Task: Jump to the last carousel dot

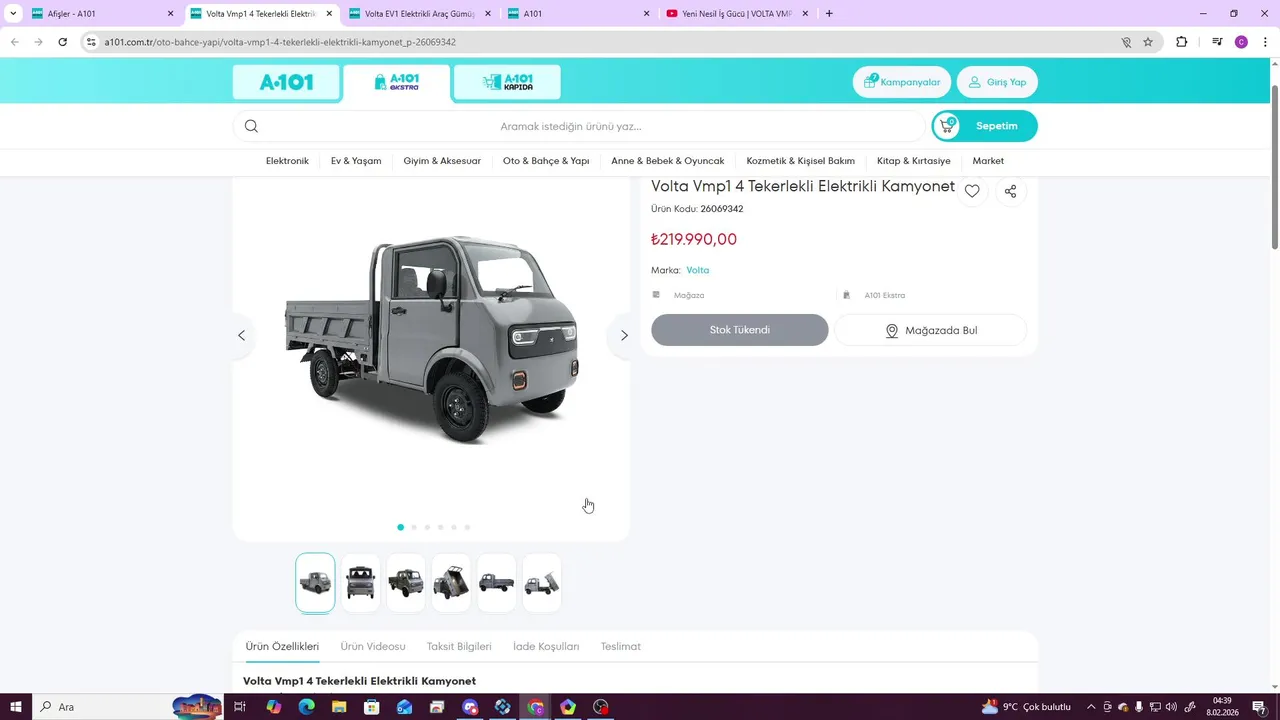Action: point(467,527)
